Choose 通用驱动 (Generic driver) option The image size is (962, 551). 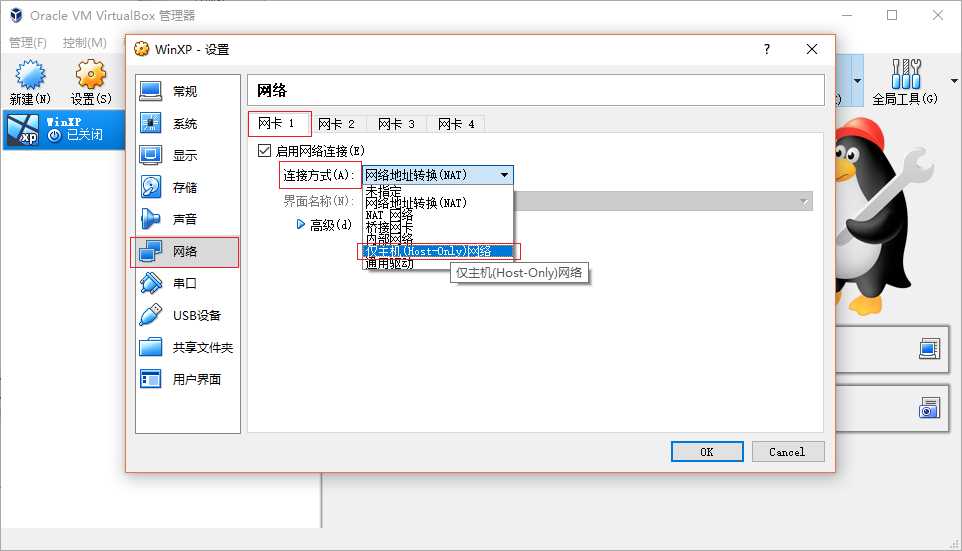click(438, 264)
